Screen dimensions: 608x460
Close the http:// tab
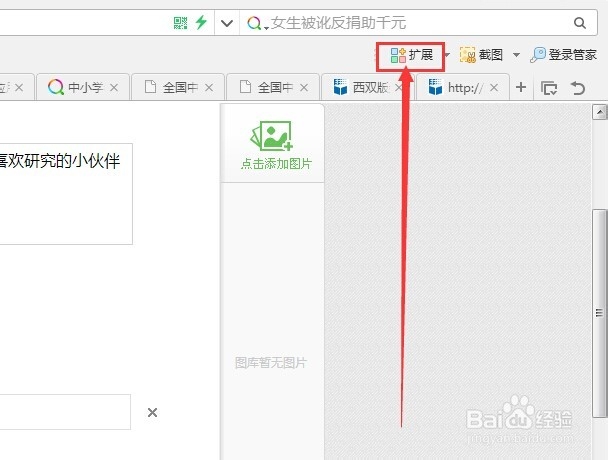[x=494, y=88]
